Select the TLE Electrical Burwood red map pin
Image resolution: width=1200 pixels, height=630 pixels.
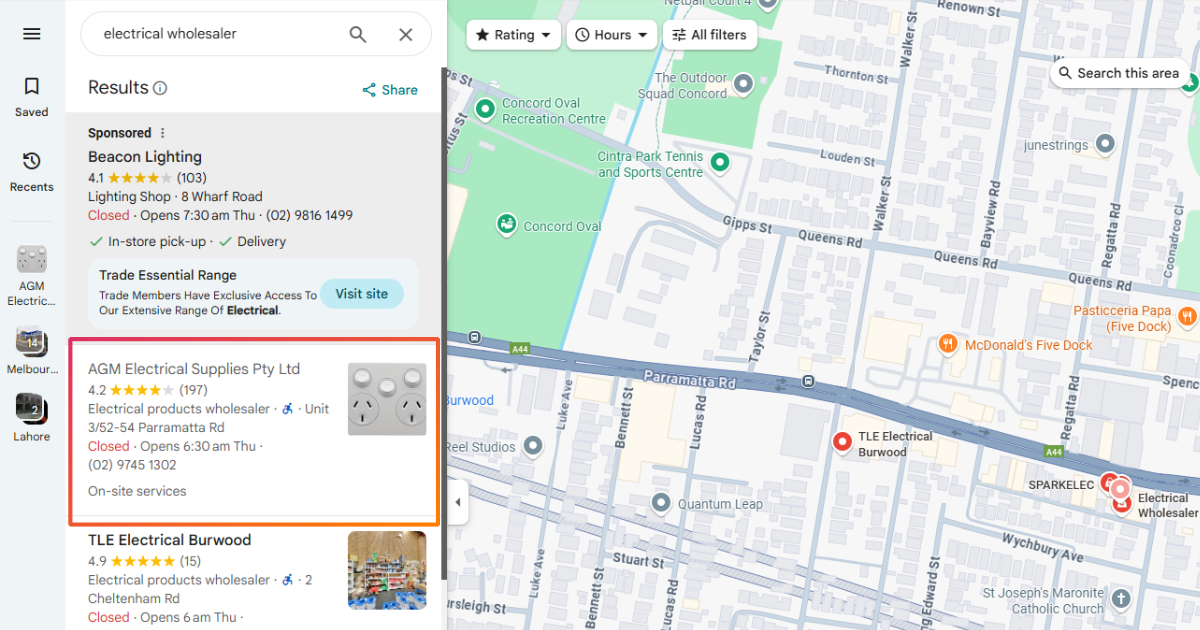842,441
